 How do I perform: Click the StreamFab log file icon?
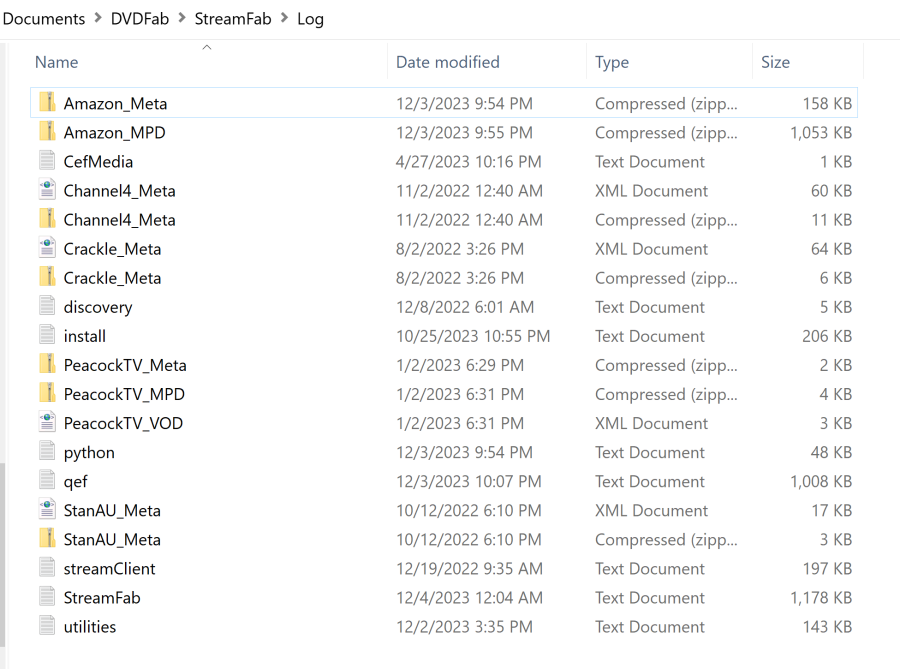click(x=47, y=597)
